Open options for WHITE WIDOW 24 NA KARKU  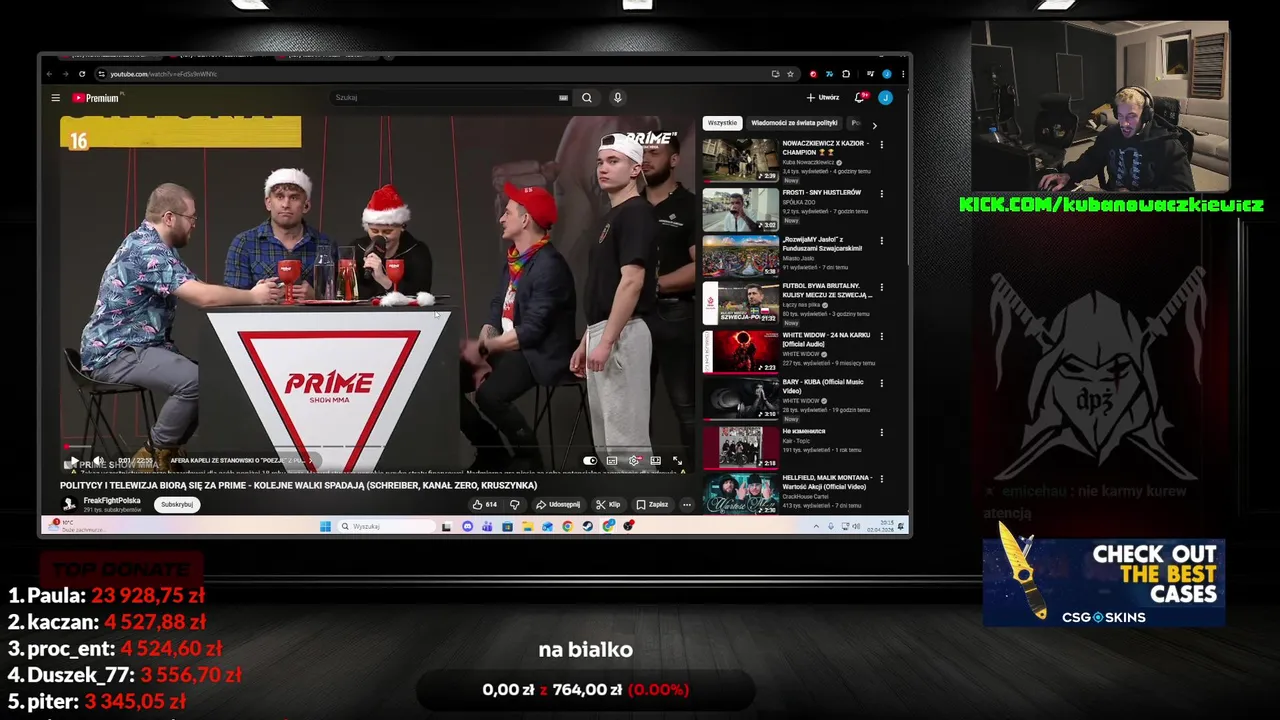coord(881,336)
